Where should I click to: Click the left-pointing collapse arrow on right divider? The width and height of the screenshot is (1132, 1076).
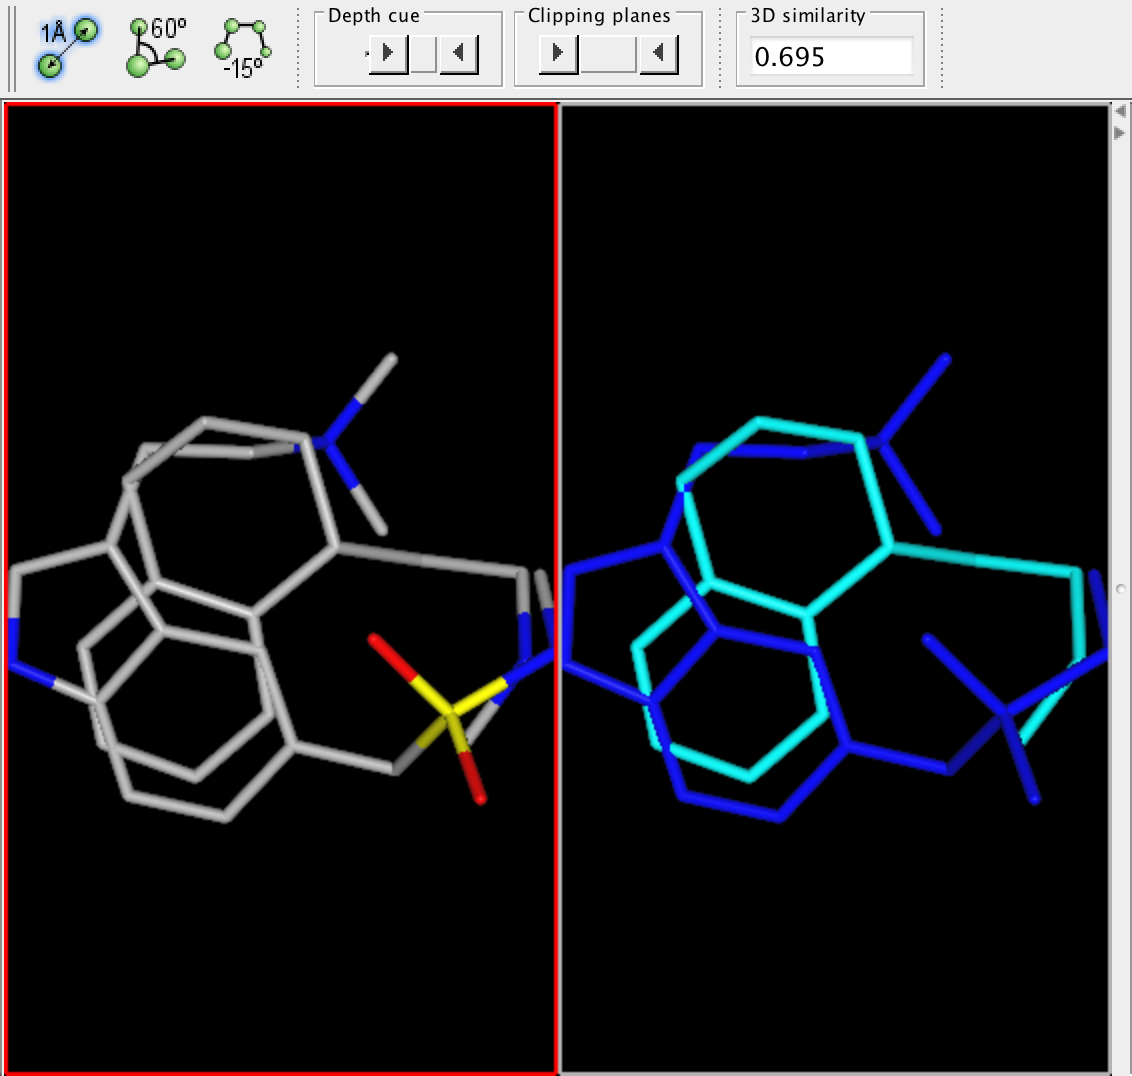click(x=1120, y=110)
